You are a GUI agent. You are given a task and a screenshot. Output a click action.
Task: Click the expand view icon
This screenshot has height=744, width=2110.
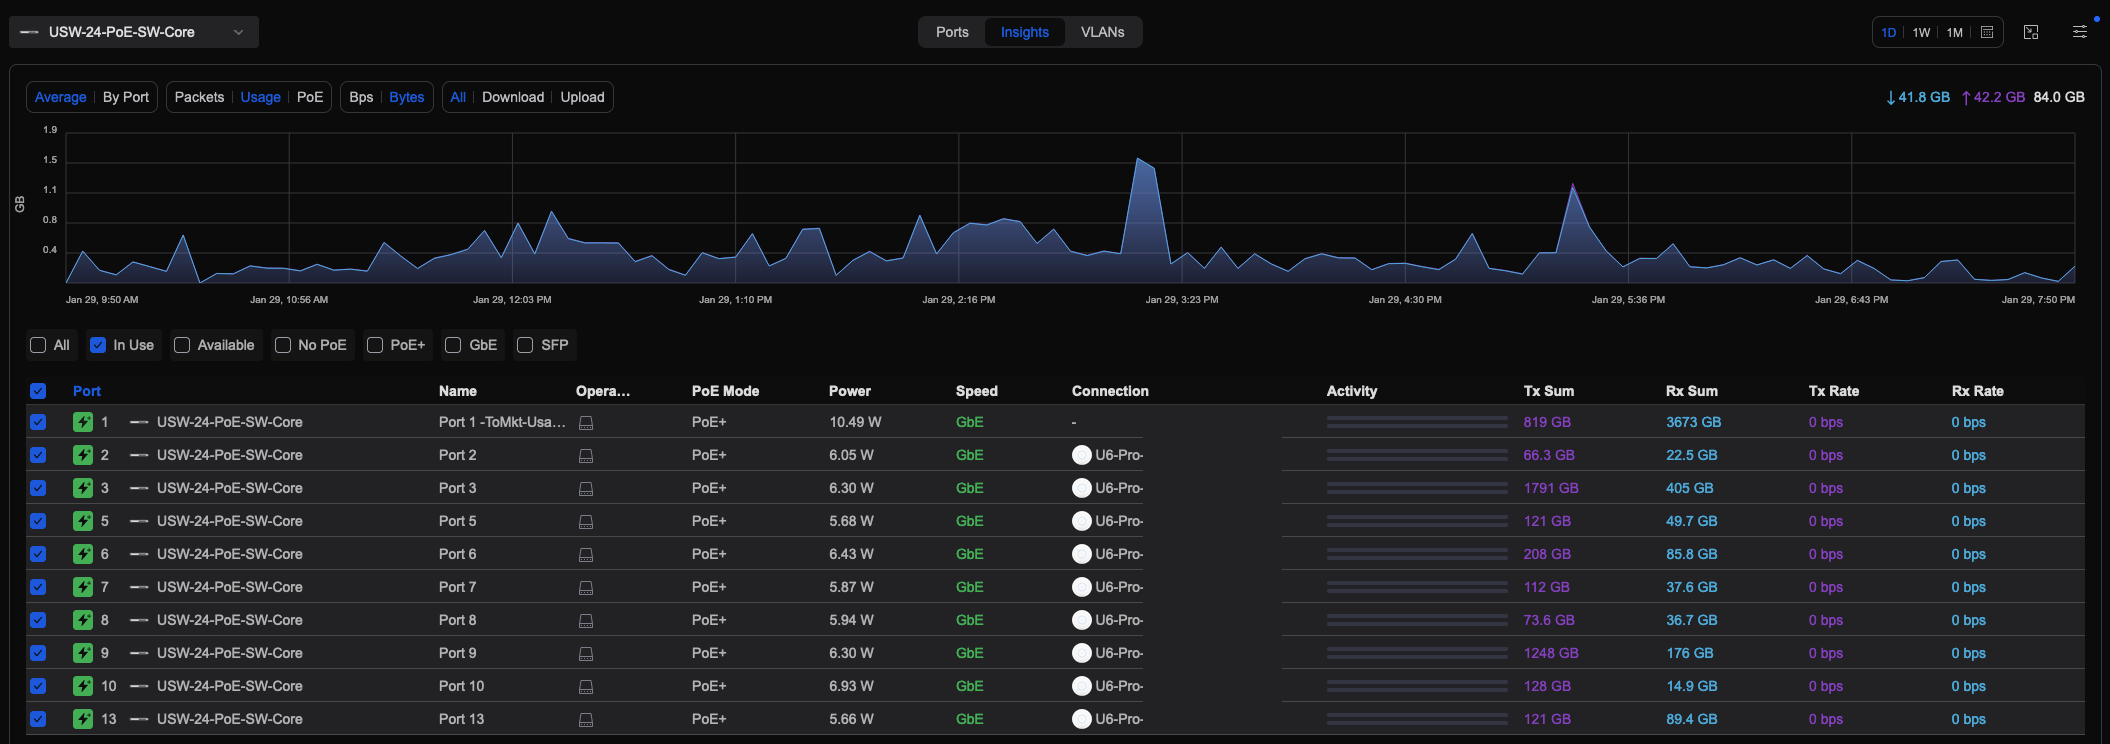(2031, 32)
